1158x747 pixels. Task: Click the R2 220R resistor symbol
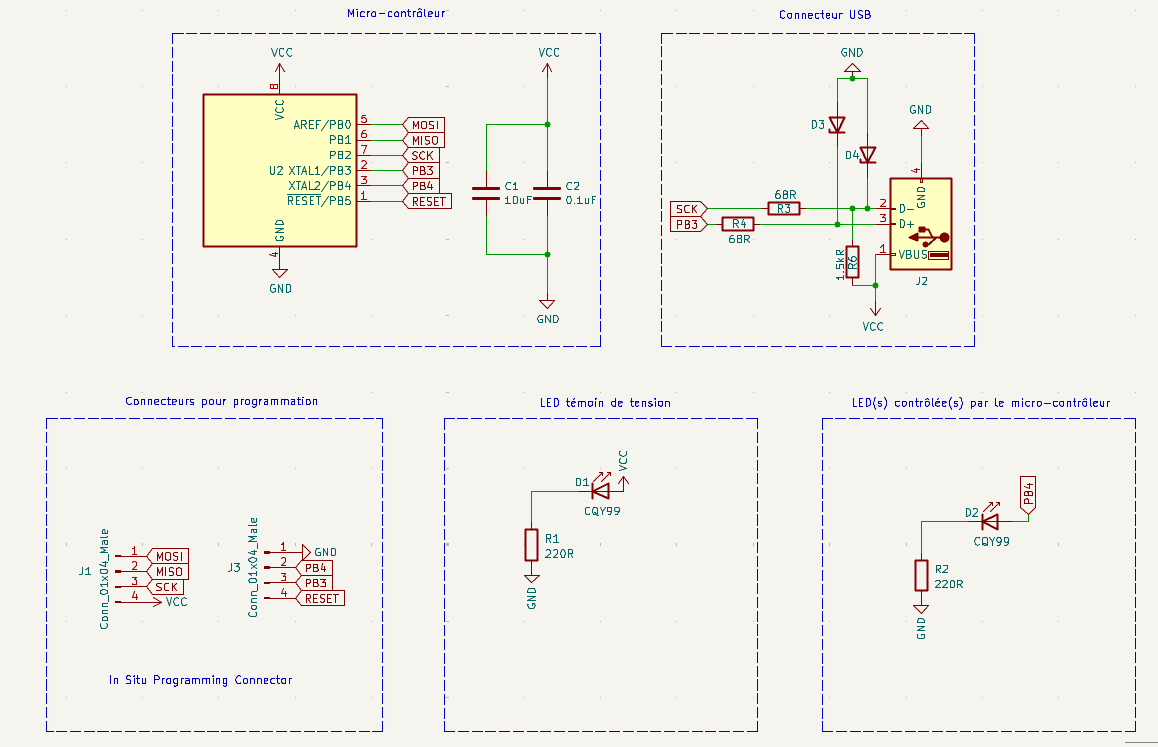coord(921,576)
